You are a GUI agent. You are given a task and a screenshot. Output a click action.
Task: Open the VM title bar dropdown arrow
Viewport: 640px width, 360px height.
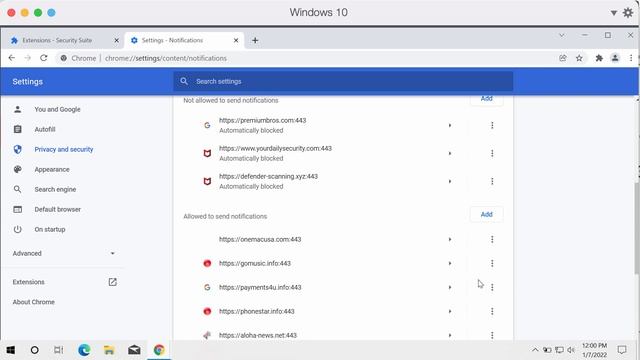coord(613,13)
